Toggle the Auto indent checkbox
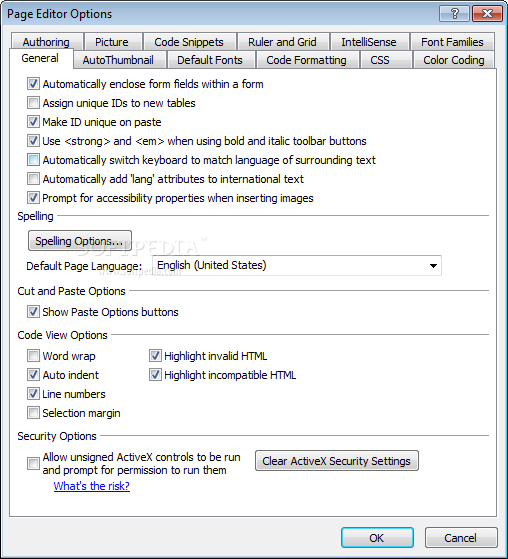508x559 pixels. [x=33, y=375]
